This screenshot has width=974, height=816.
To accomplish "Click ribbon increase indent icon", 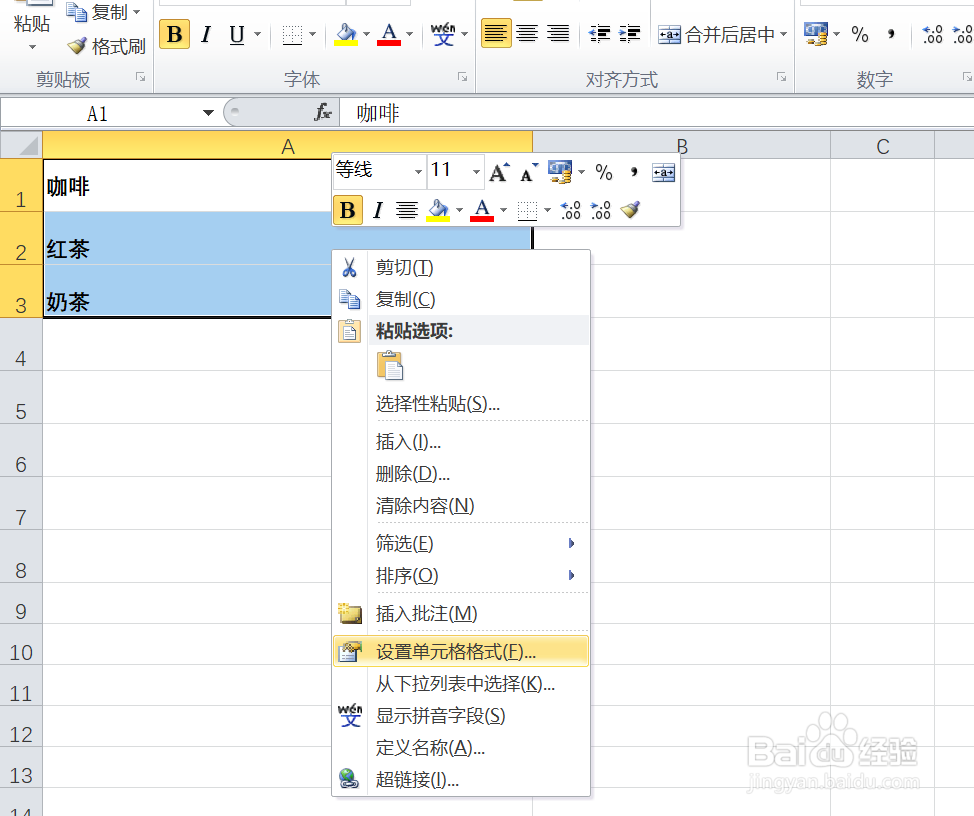I will click(630, 34).
